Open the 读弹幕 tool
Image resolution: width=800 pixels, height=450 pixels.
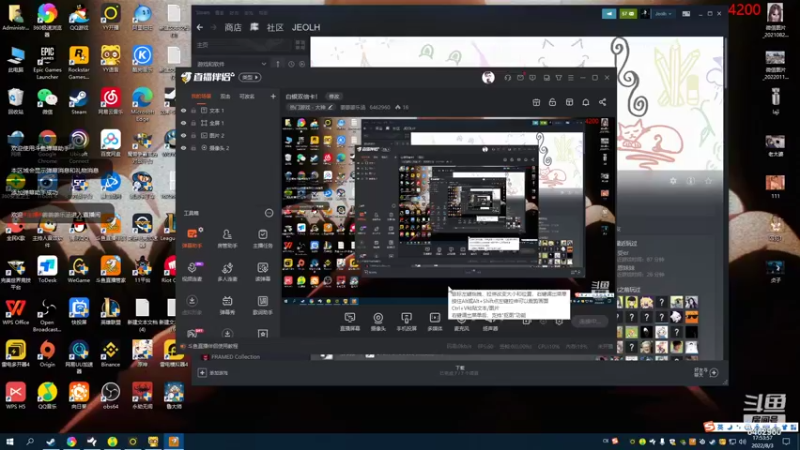point(263,271)
